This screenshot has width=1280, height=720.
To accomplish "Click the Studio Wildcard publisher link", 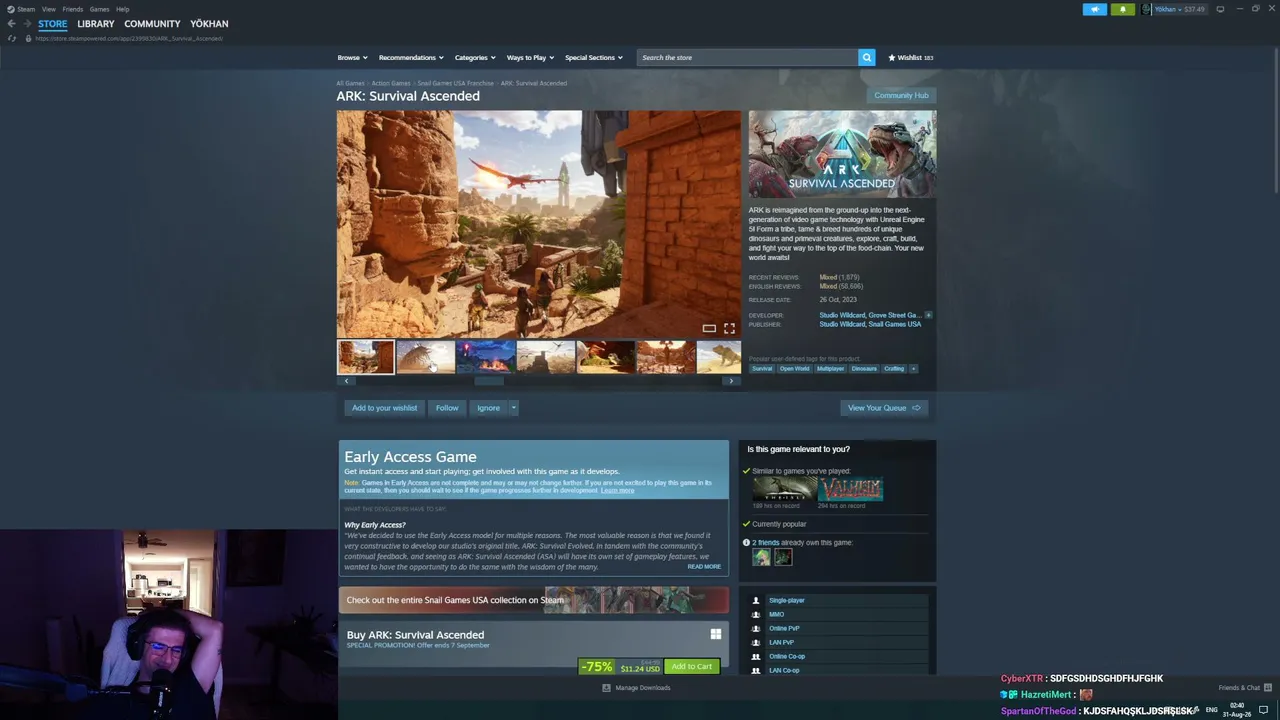I will [843, 325].
